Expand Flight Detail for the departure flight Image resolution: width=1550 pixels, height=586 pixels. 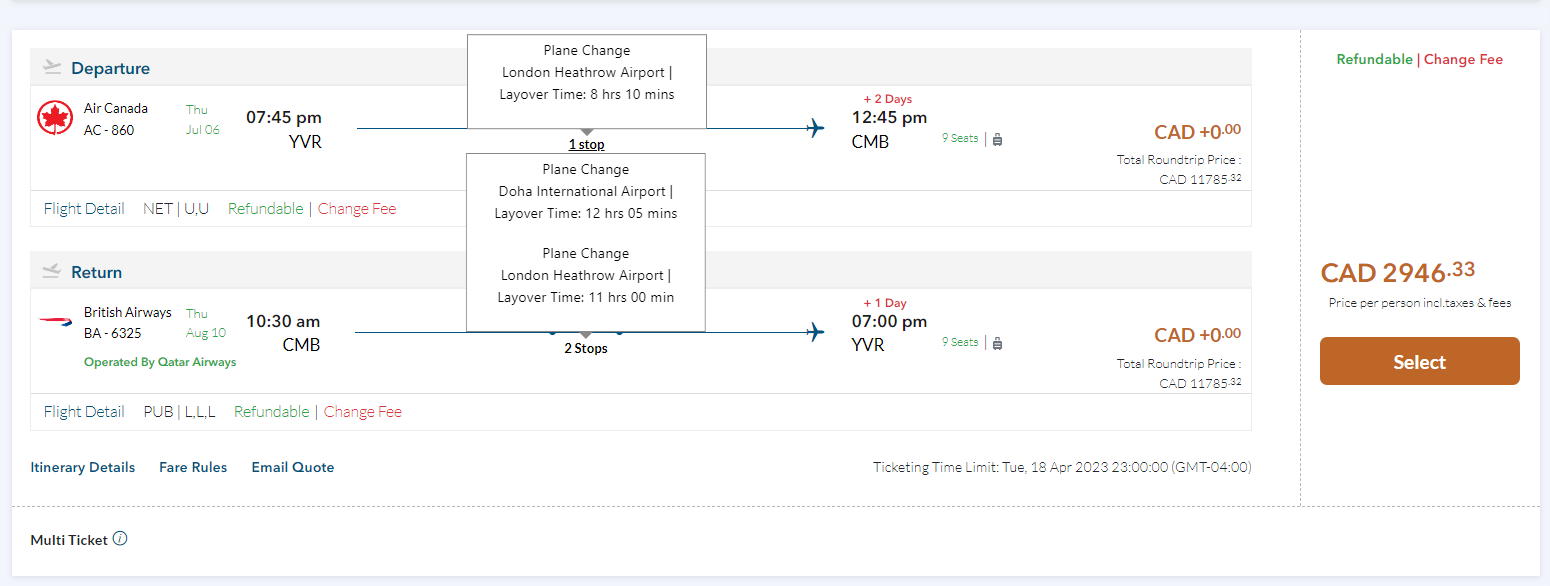(84, 209)
